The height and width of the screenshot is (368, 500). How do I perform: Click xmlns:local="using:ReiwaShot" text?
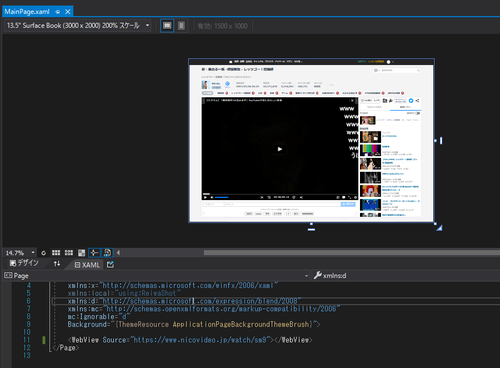(x=124, y=293)
